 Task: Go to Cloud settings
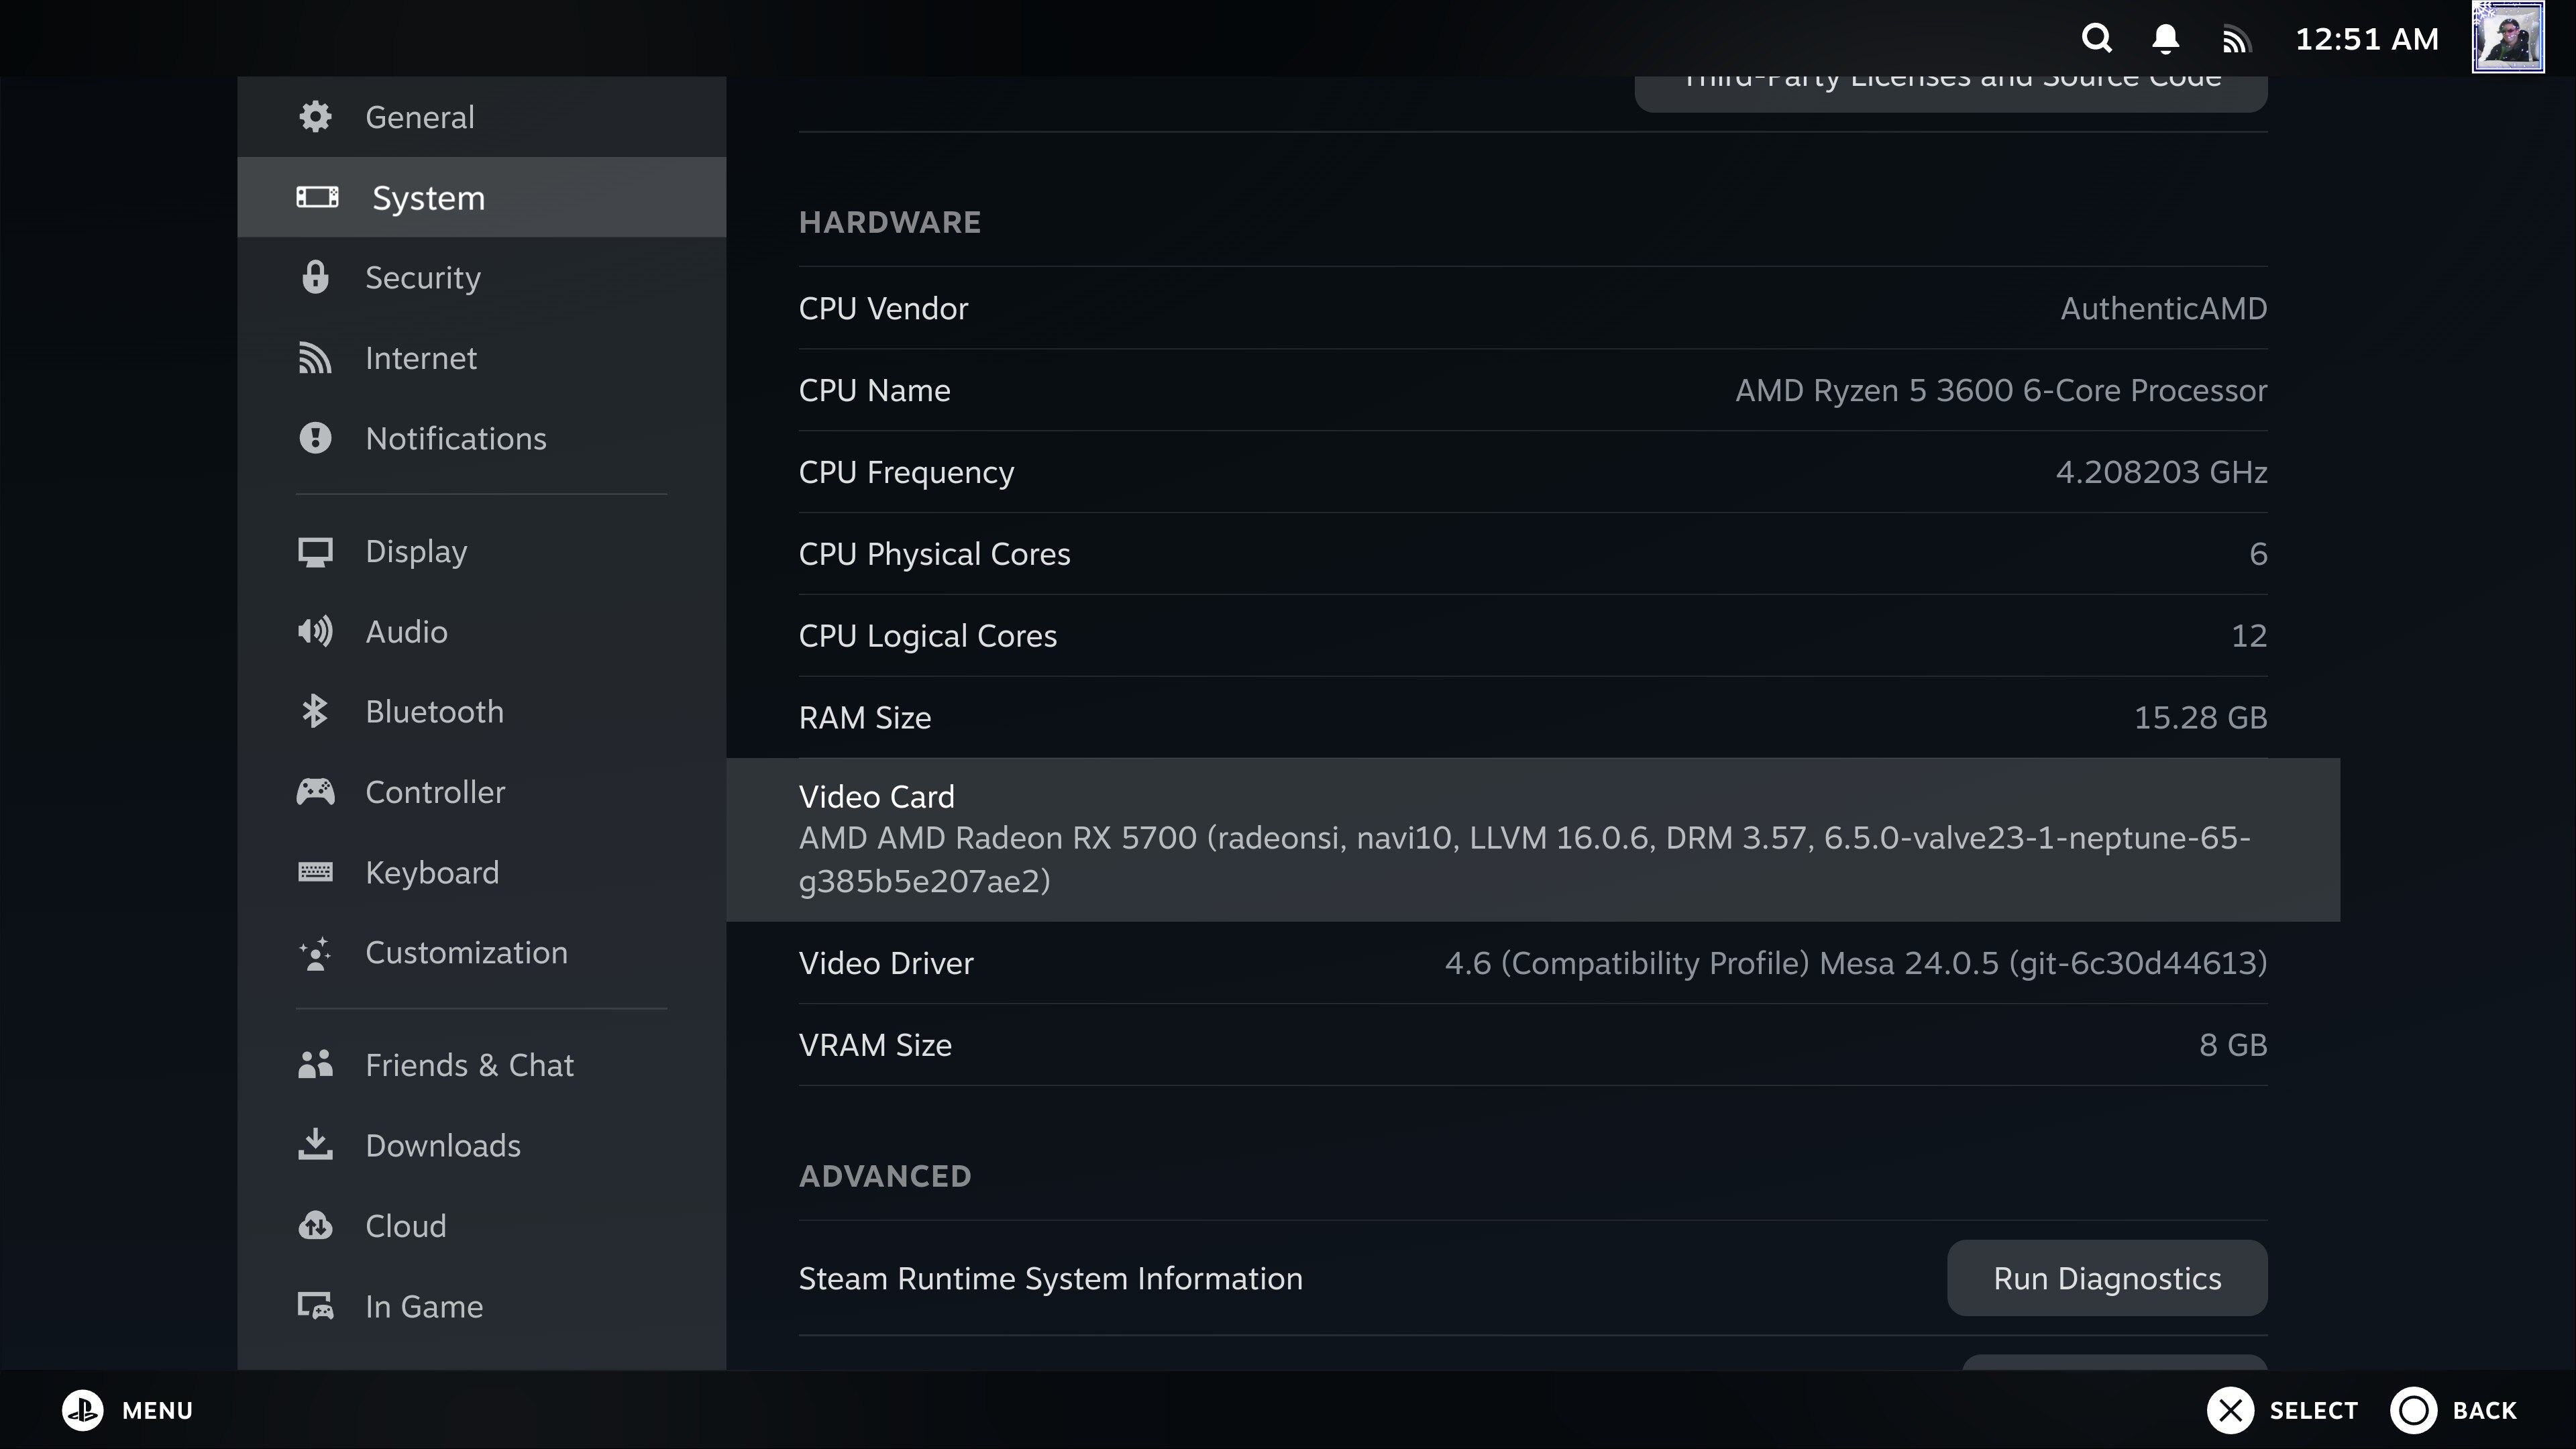coord(482,1226)
